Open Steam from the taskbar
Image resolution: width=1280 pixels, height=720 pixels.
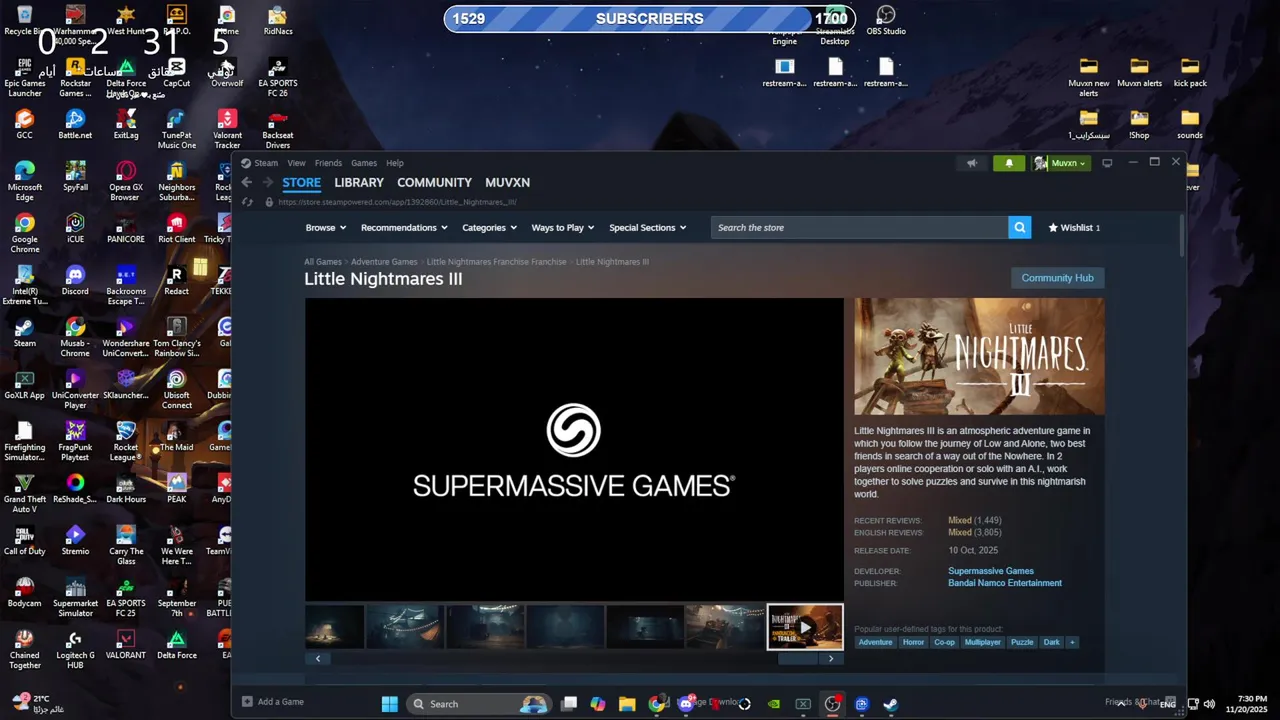coord(890,704)
